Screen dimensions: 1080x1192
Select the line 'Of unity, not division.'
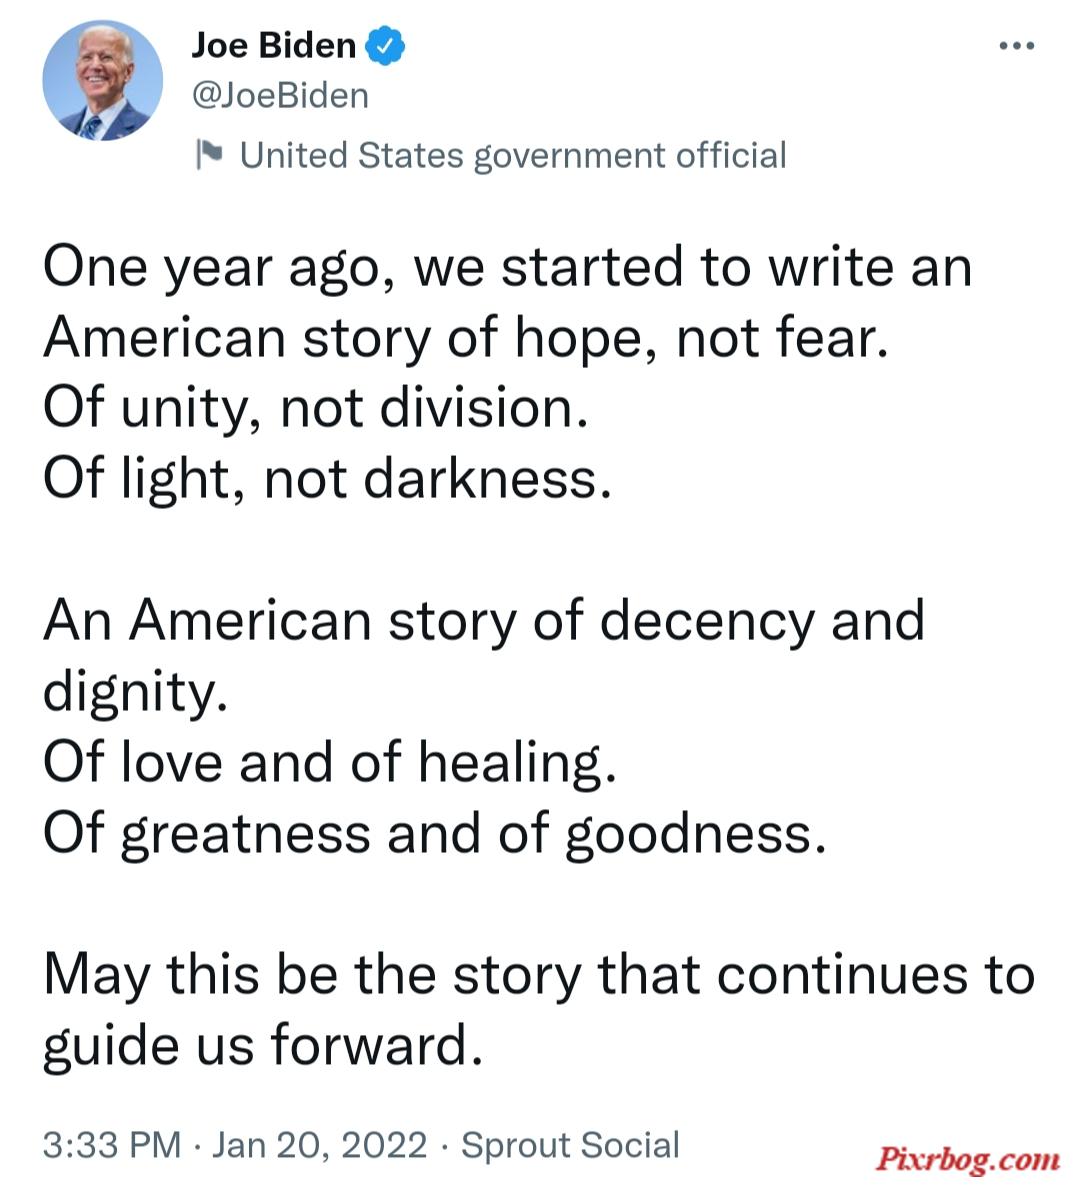pos(316,409)
